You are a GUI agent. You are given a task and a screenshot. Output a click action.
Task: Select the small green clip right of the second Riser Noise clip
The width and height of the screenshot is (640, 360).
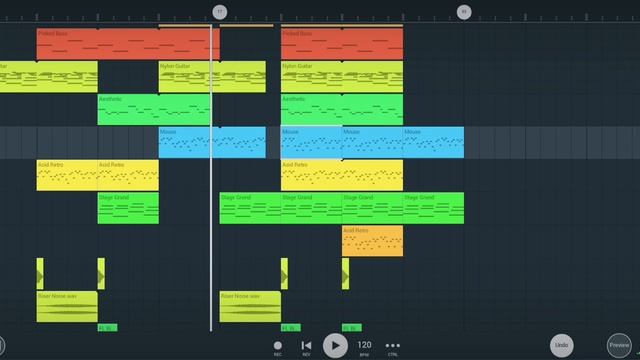[291, 327]
